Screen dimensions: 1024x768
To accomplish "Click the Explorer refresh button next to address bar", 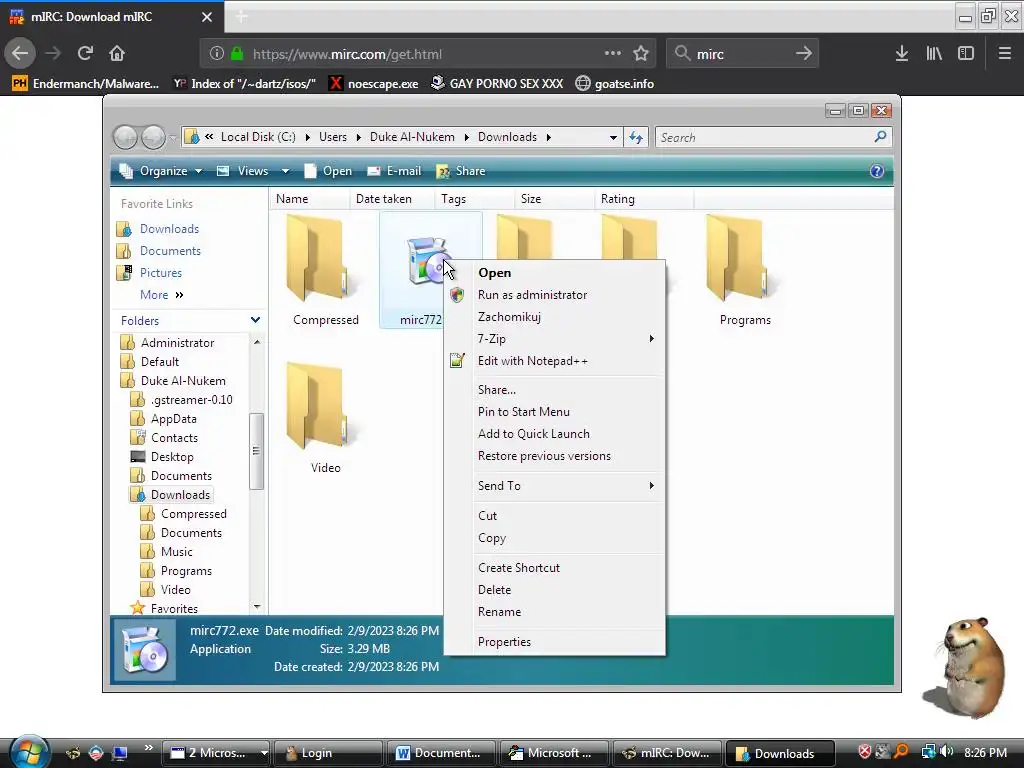I will 635,137.
